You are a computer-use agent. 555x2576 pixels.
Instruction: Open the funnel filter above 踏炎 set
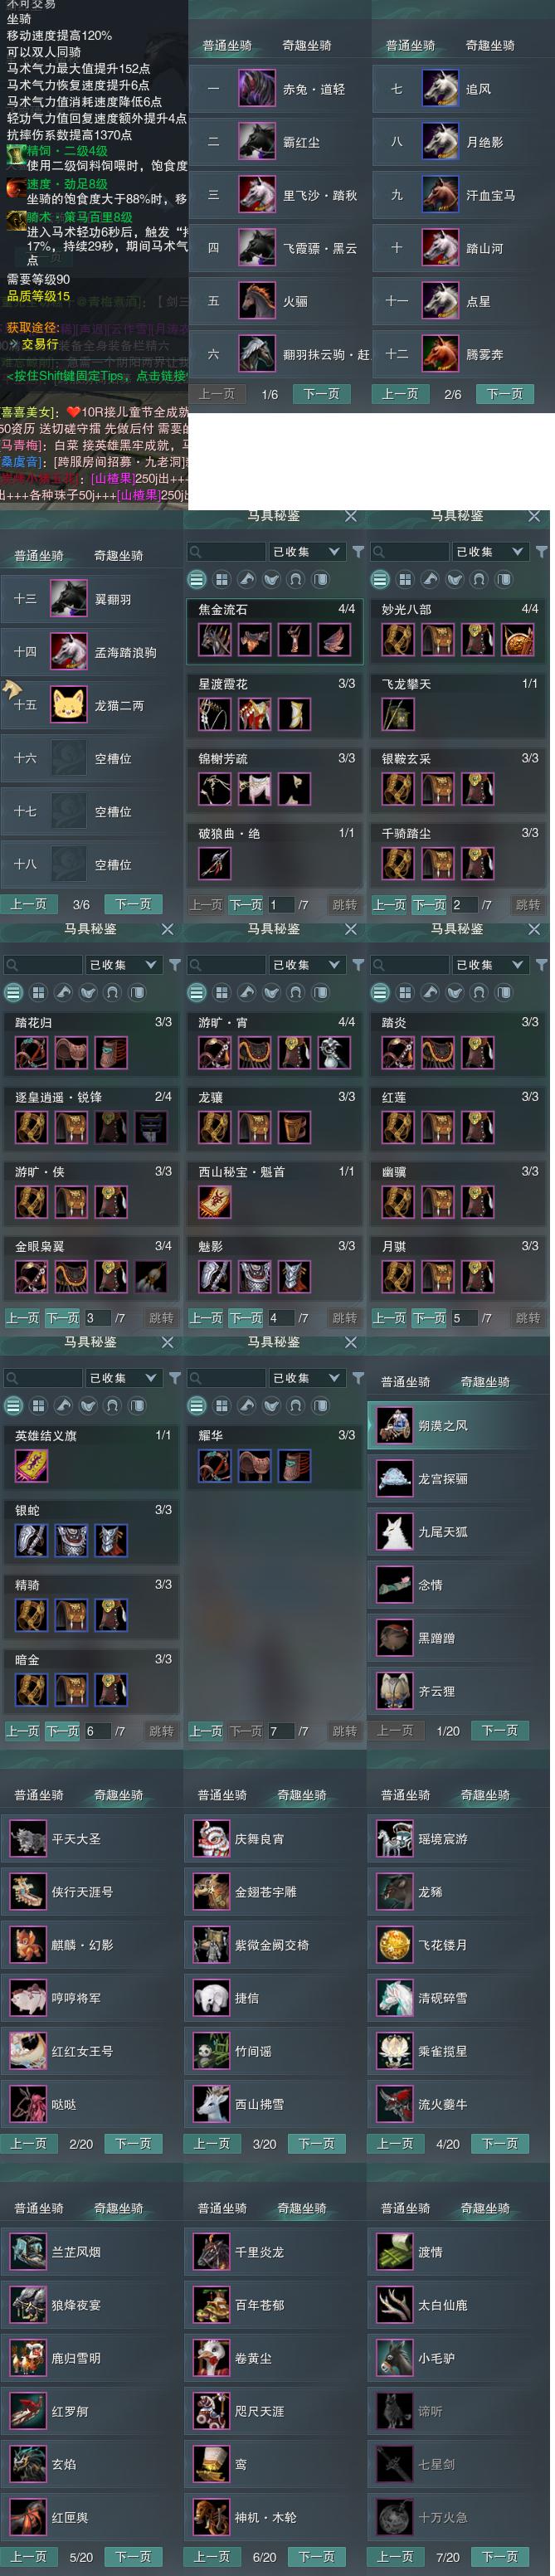pyautogui.click(x=541, y=965)
